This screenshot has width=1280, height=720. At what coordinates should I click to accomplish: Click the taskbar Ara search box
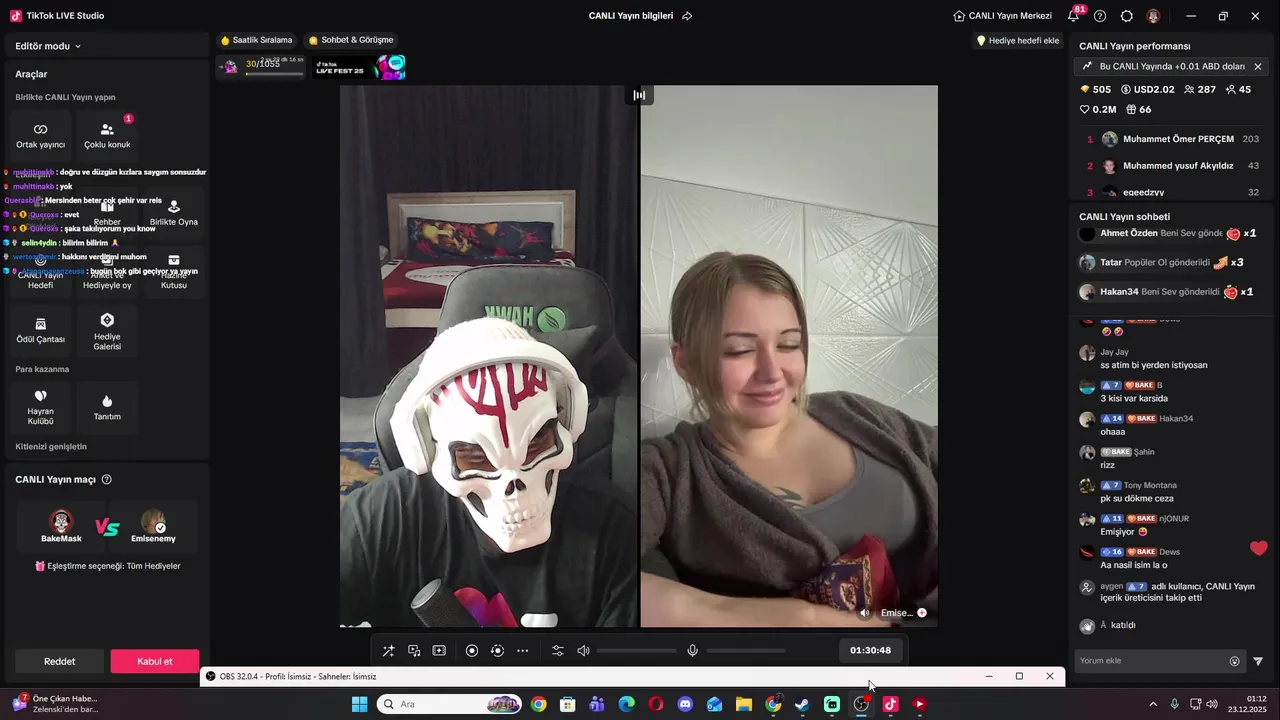click(450, 704)
